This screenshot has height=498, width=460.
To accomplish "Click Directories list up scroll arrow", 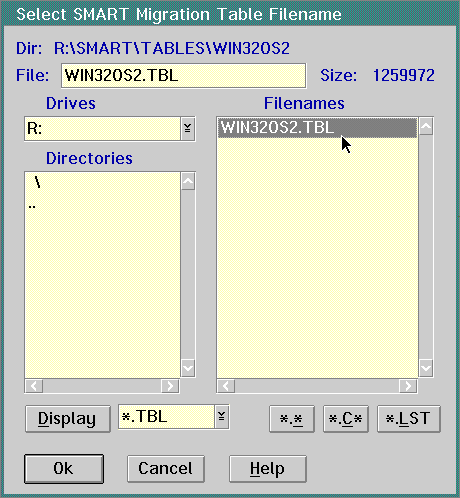I will [188, 181].
